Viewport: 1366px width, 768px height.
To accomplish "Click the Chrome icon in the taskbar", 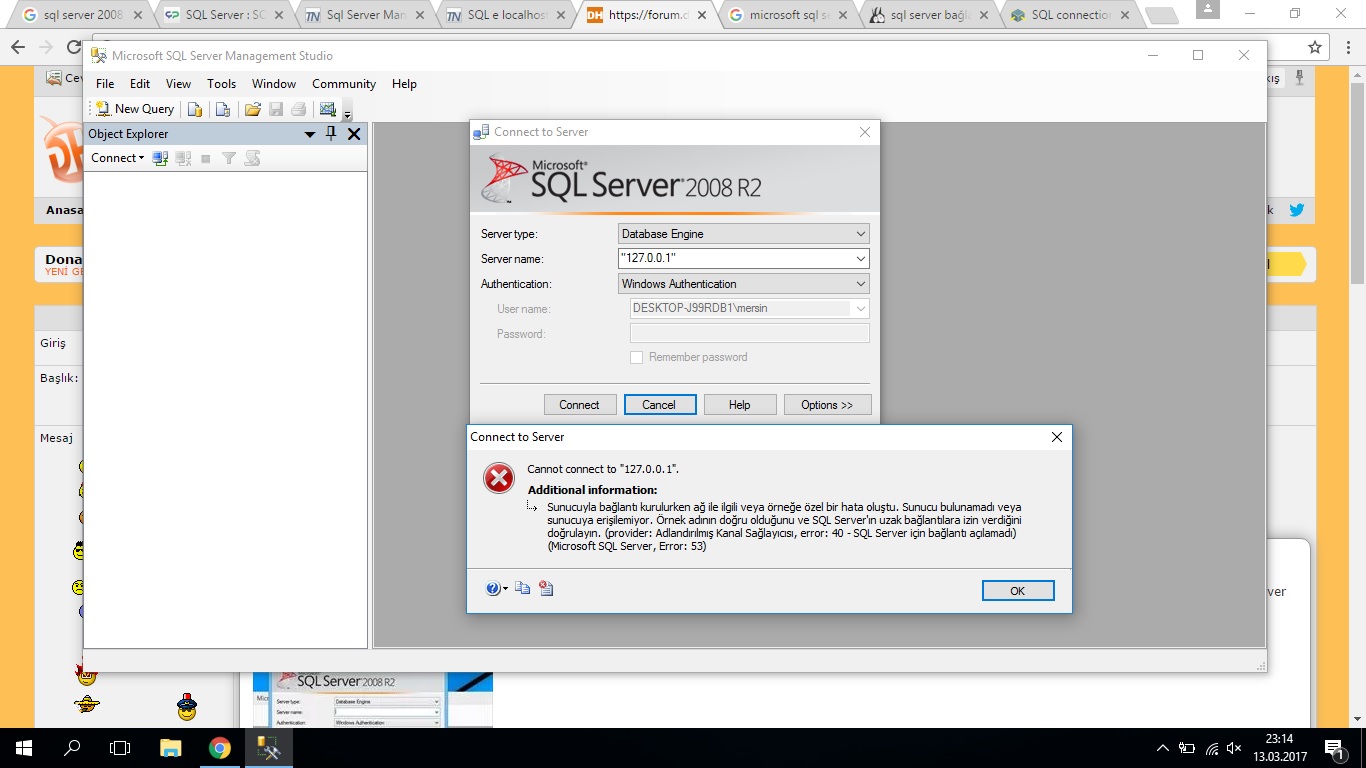I will pyautogui.click(x=219, y=748).
